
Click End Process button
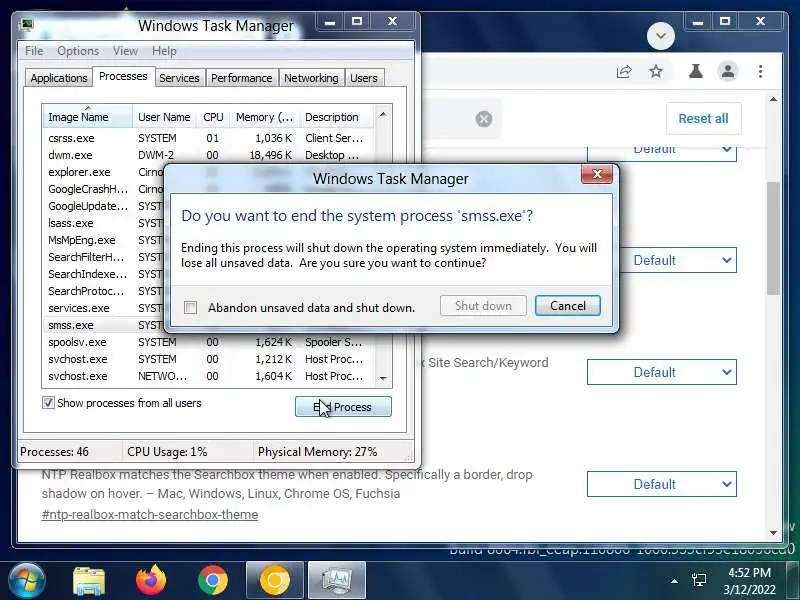point(343,407)
